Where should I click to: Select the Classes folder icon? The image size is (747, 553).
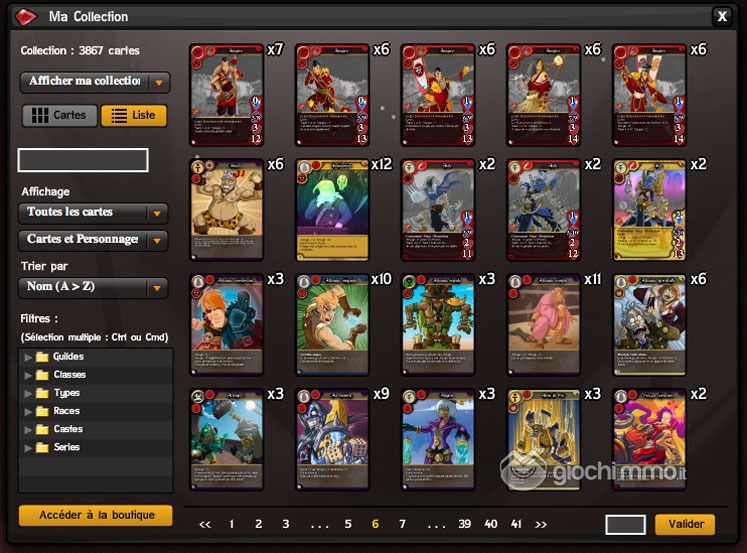point(42,375)
